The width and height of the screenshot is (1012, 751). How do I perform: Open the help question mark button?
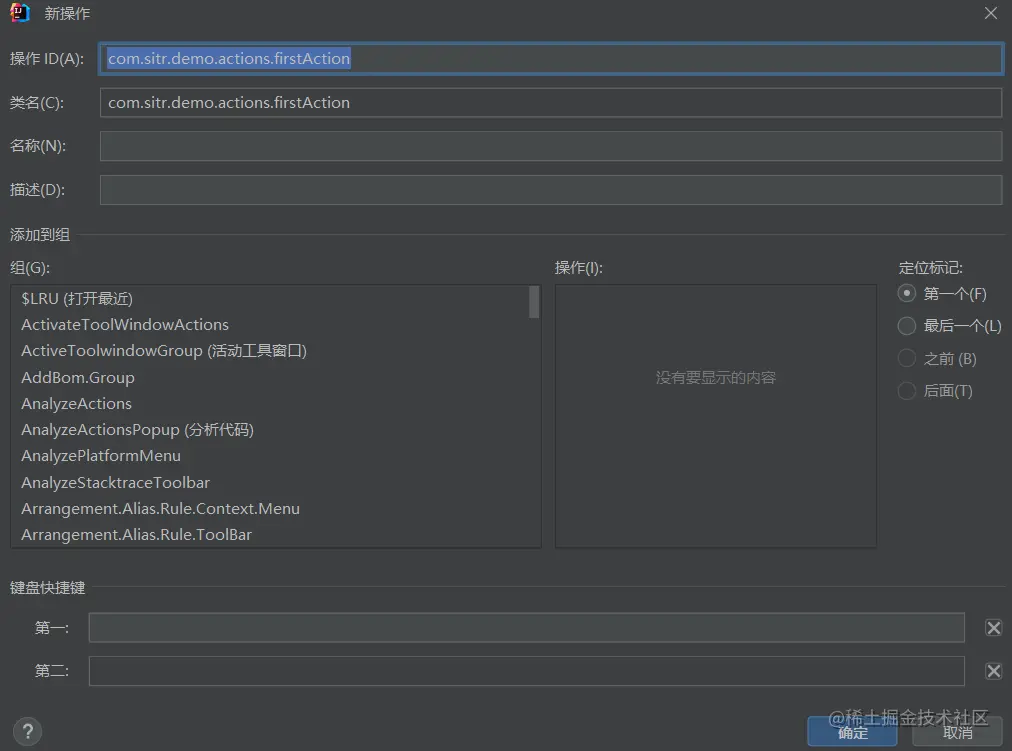28,732
